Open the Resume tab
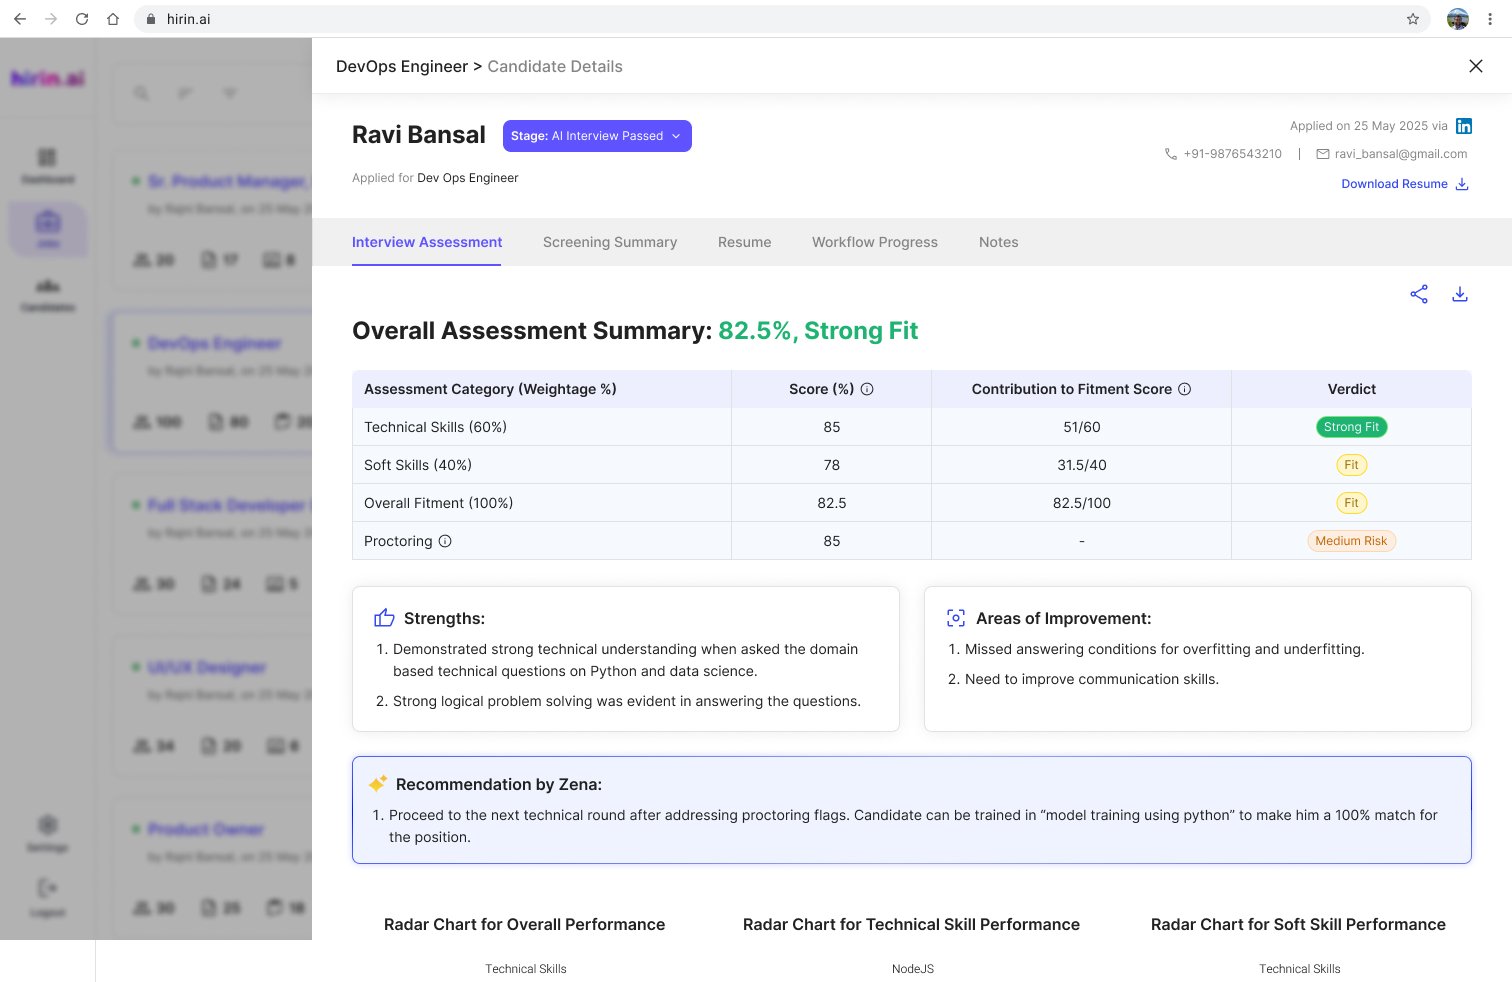Screen dimensions: 1512x982 click(744, 242)
